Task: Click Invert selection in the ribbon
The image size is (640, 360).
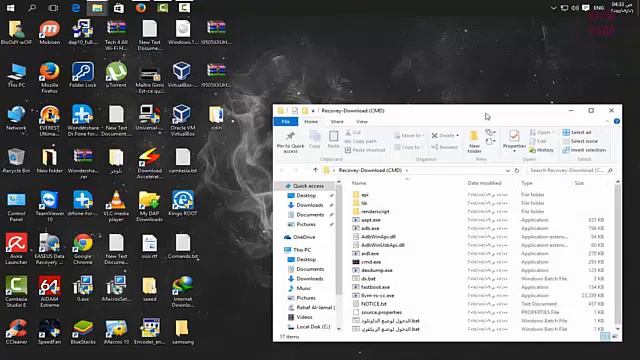Action: (x=584, y=150)
